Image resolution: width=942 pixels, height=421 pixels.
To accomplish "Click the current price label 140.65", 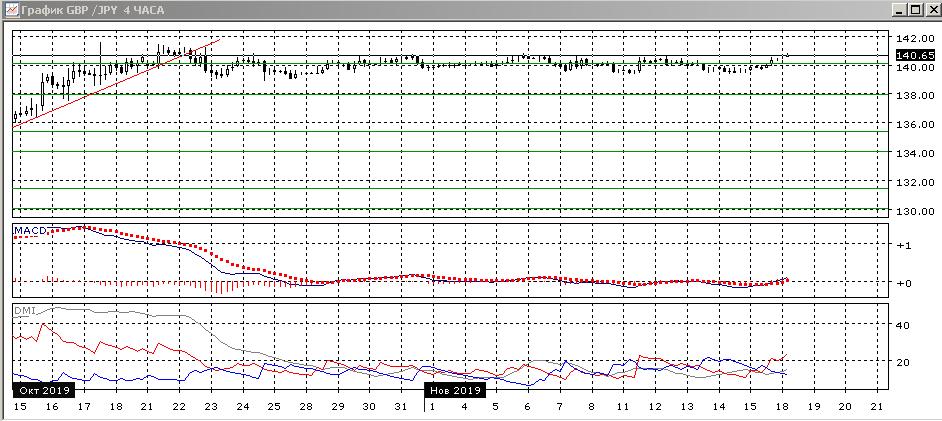I will pyautogui.click(x=914, y=55).
